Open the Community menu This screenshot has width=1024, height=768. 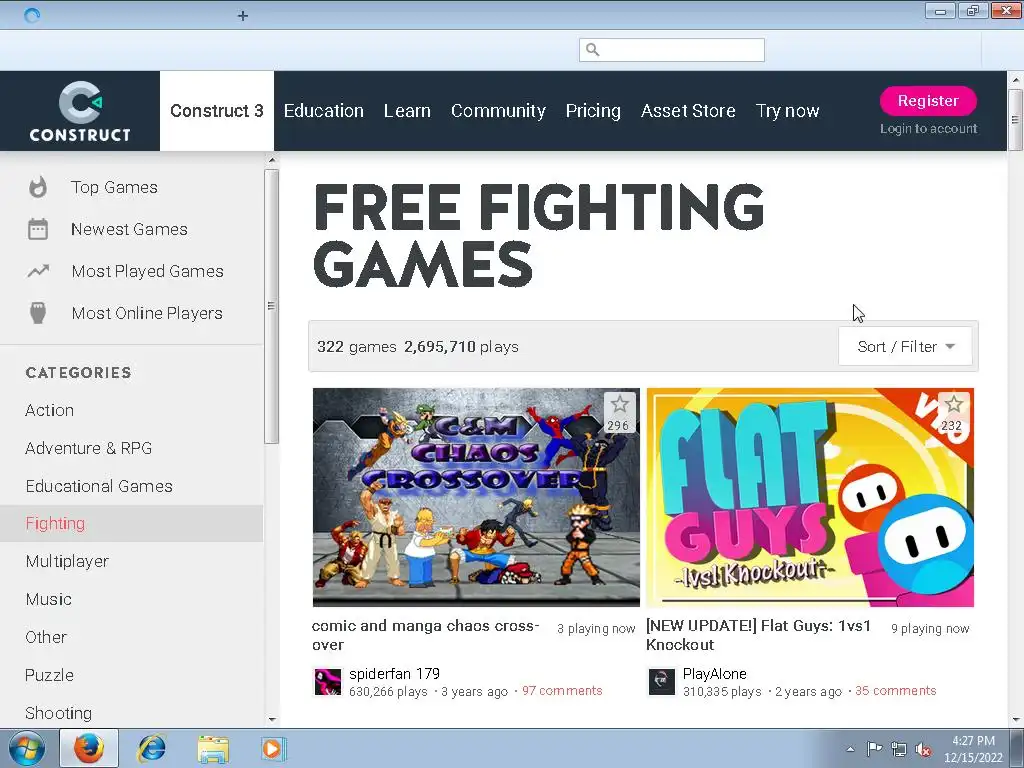click(x=498, y=111)
